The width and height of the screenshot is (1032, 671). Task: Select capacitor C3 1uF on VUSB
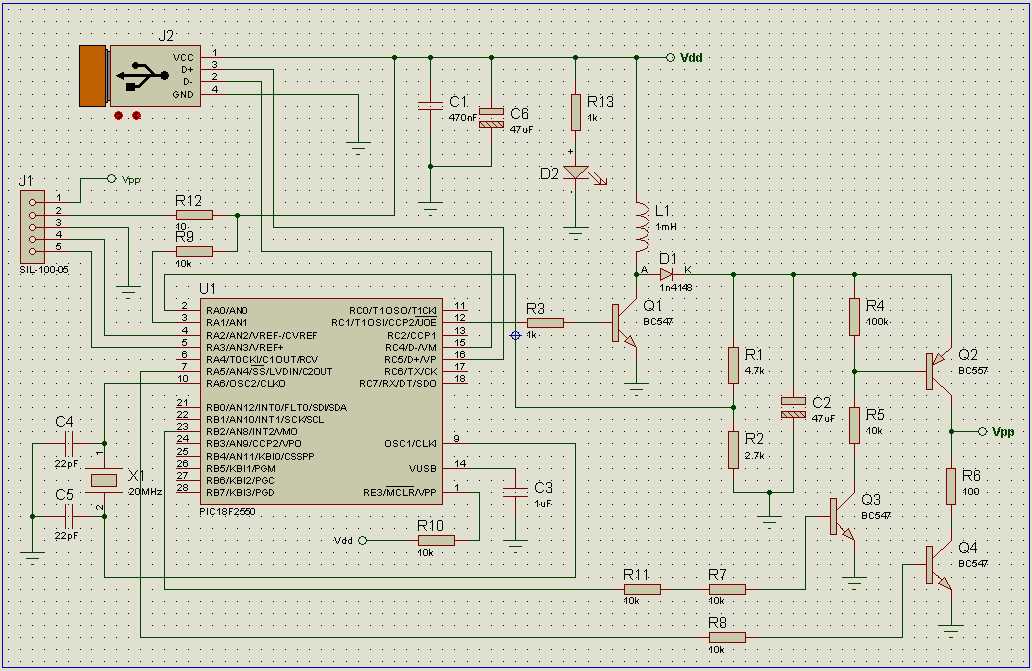[x=515, y=492]
